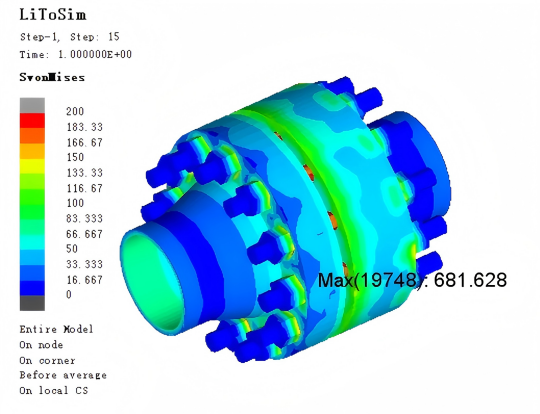Click the legend value 183.33

(x=85, y=127)
